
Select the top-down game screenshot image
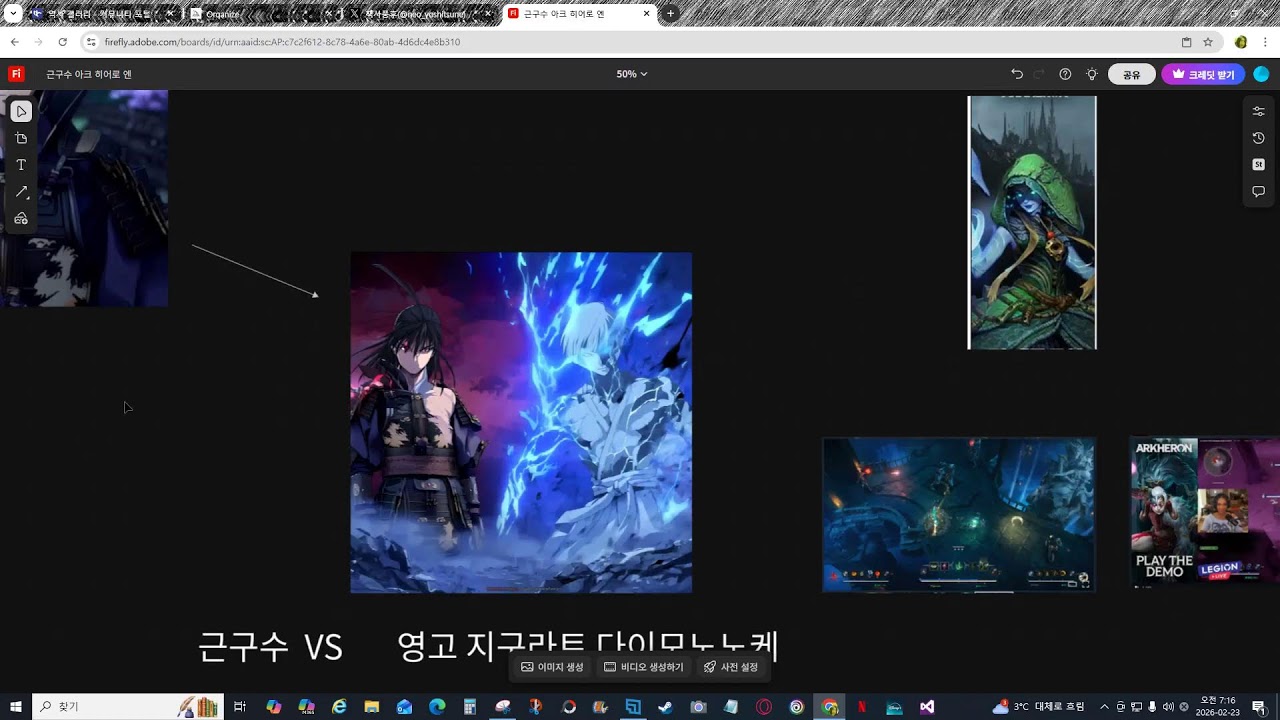(959, 514)
